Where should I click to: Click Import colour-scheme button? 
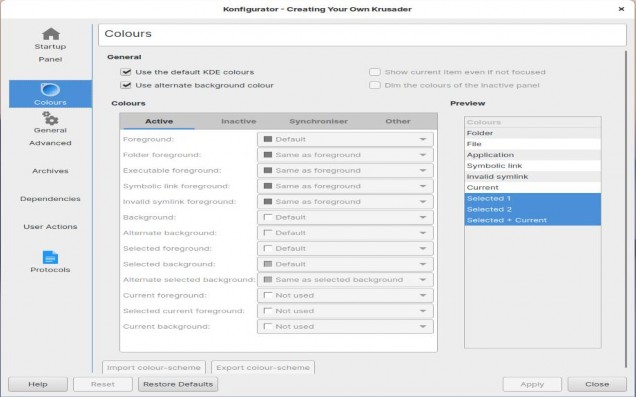pyautogui.click(x=154, y=367)
